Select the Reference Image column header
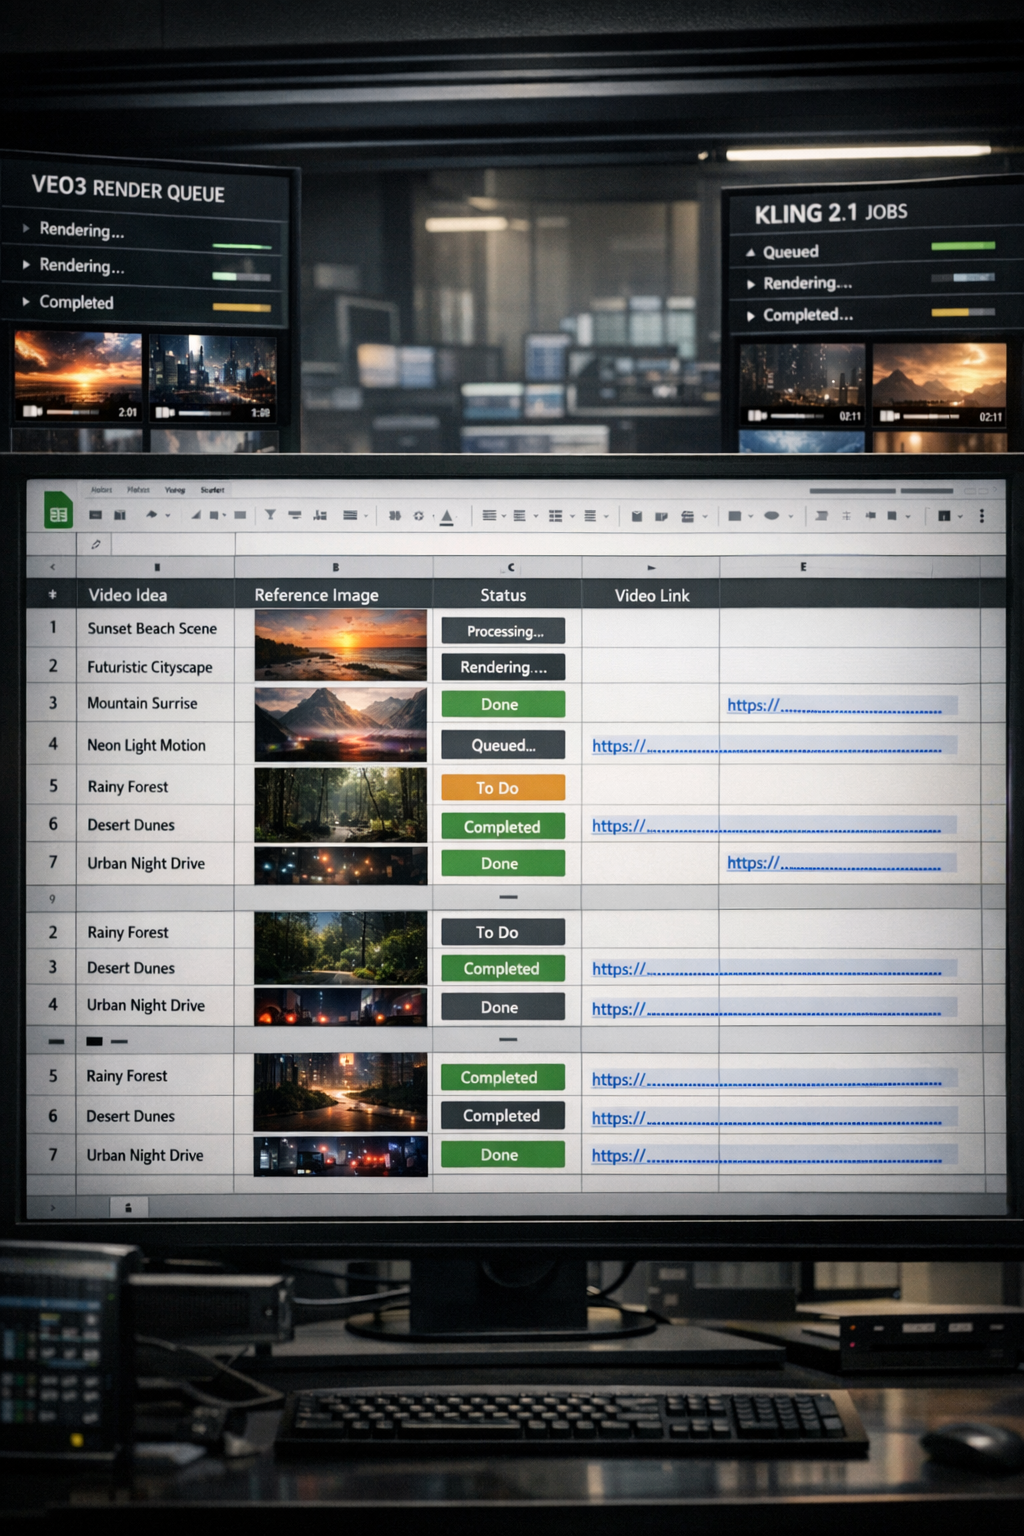The height and width of the screenshot is (1536, 1024). tap(316, 595)
